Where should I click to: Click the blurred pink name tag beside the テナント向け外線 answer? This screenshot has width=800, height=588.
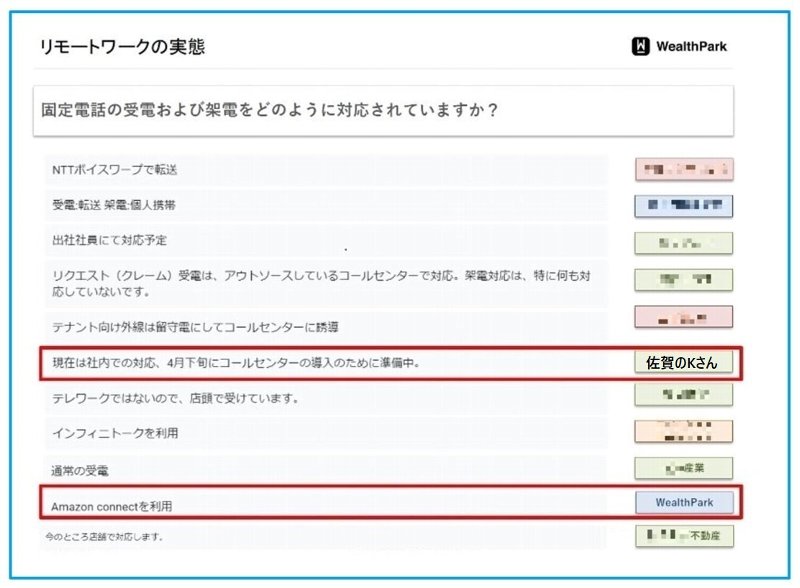(684, 316)
